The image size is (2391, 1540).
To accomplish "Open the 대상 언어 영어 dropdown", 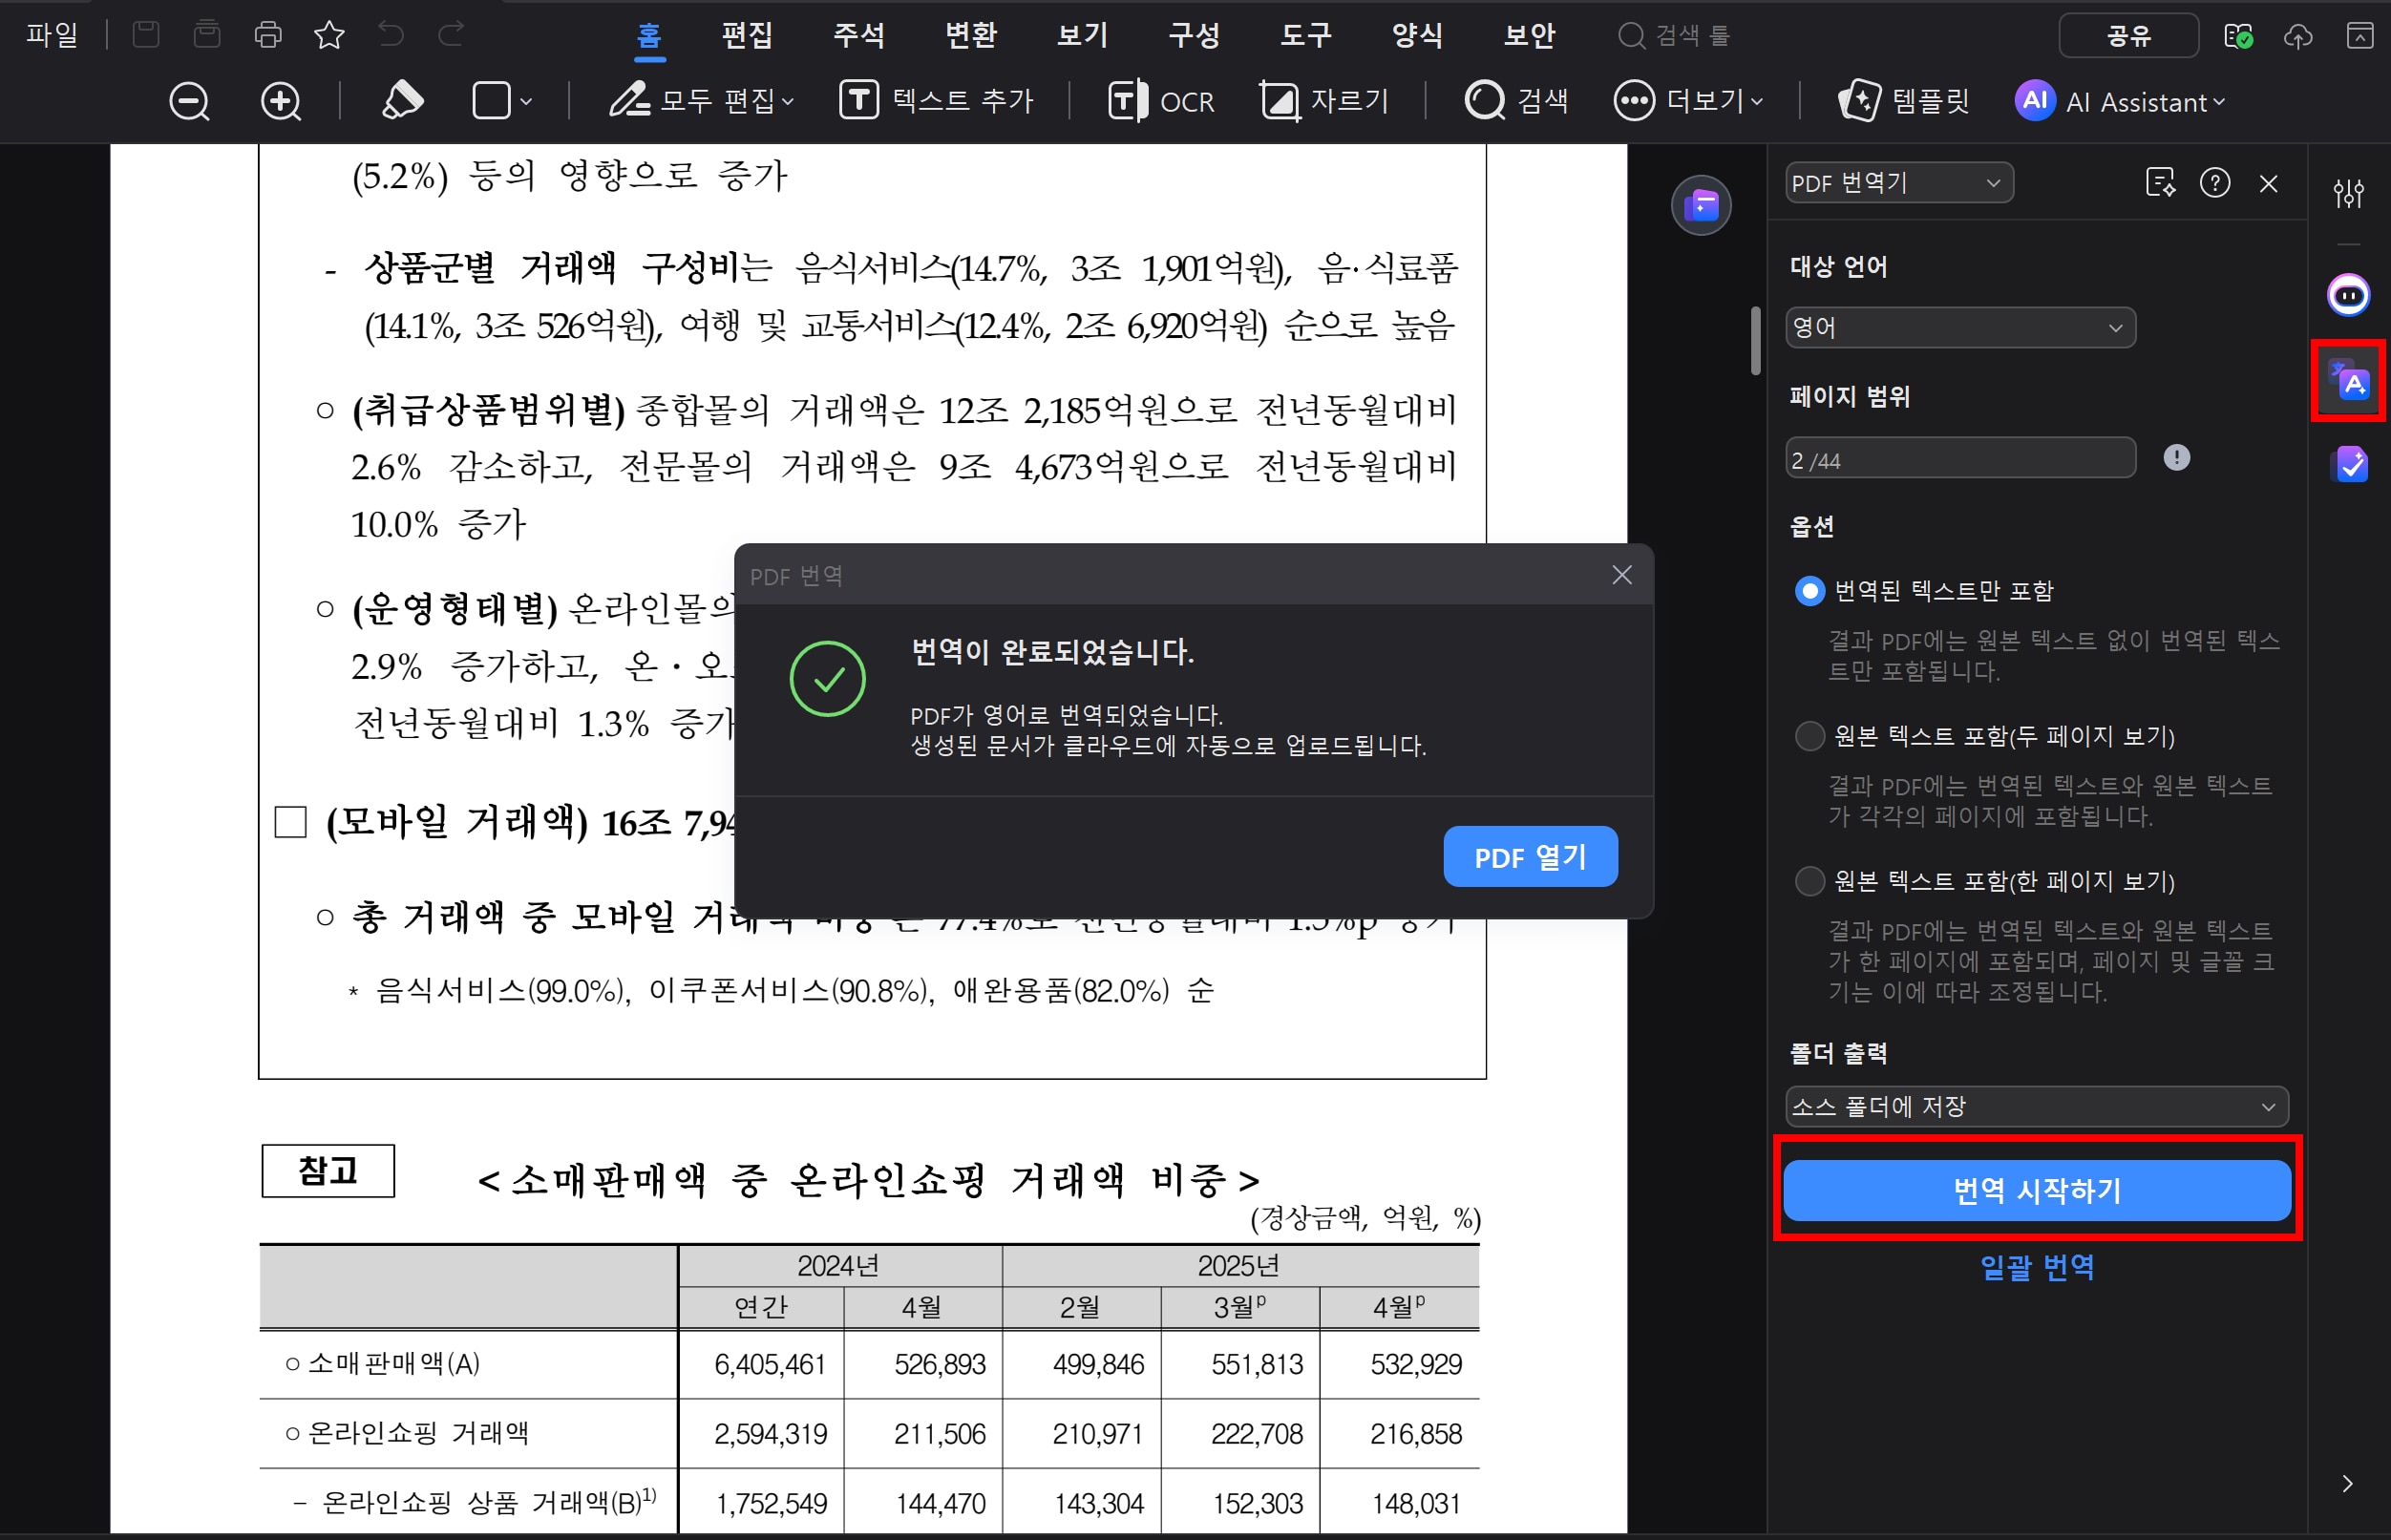I will coord(1960,327).
